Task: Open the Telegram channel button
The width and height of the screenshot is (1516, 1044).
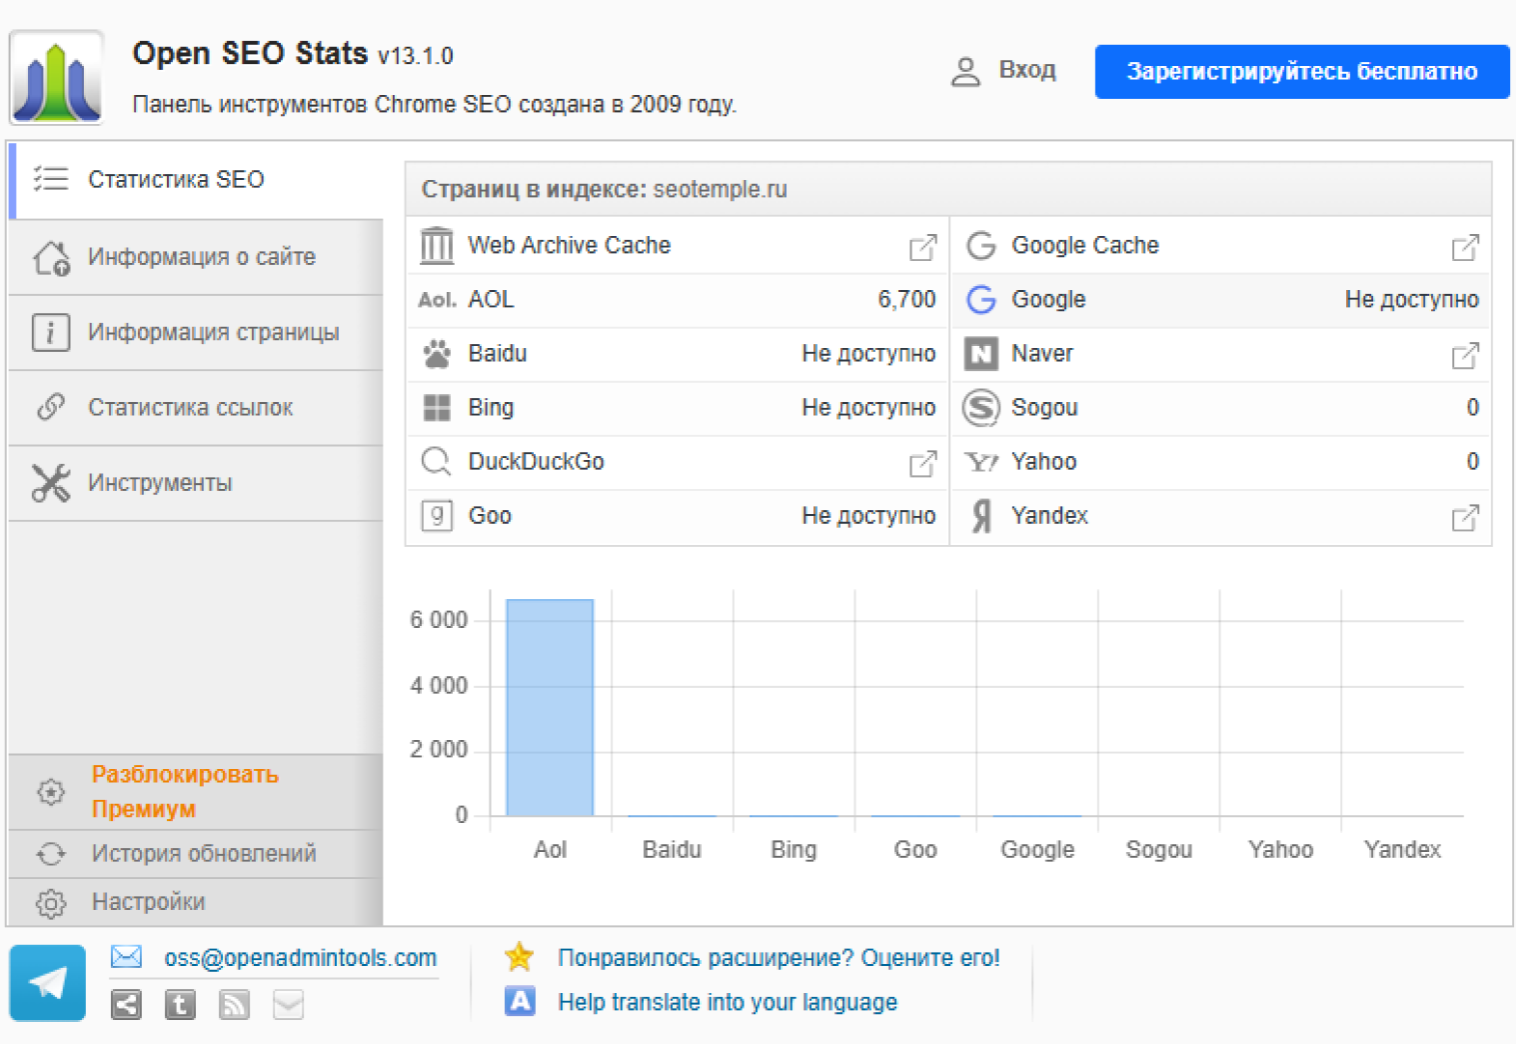Action: pyautogui.click(x=48, y=983)
